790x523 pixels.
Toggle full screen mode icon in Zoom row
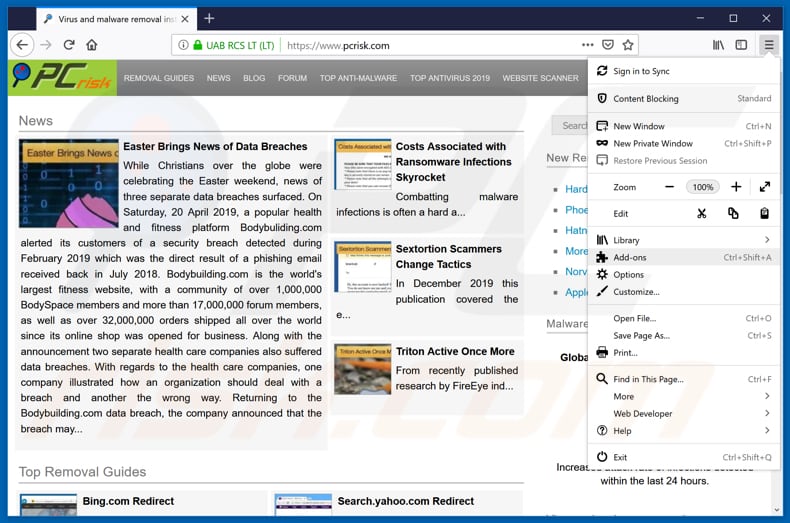[765, 187]
